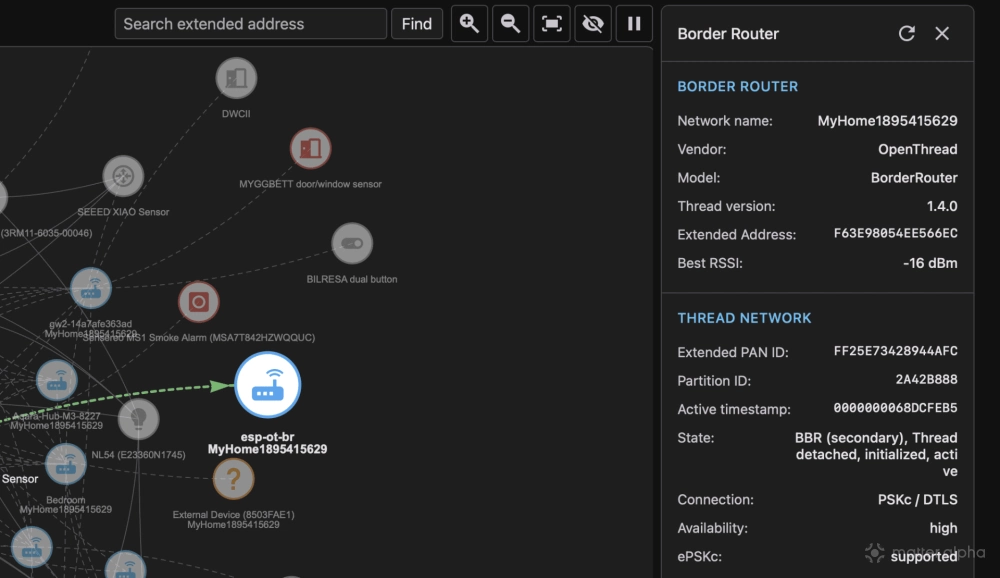Select the Aqara-Hub-M3-8227 router node

tap(57, 380)
